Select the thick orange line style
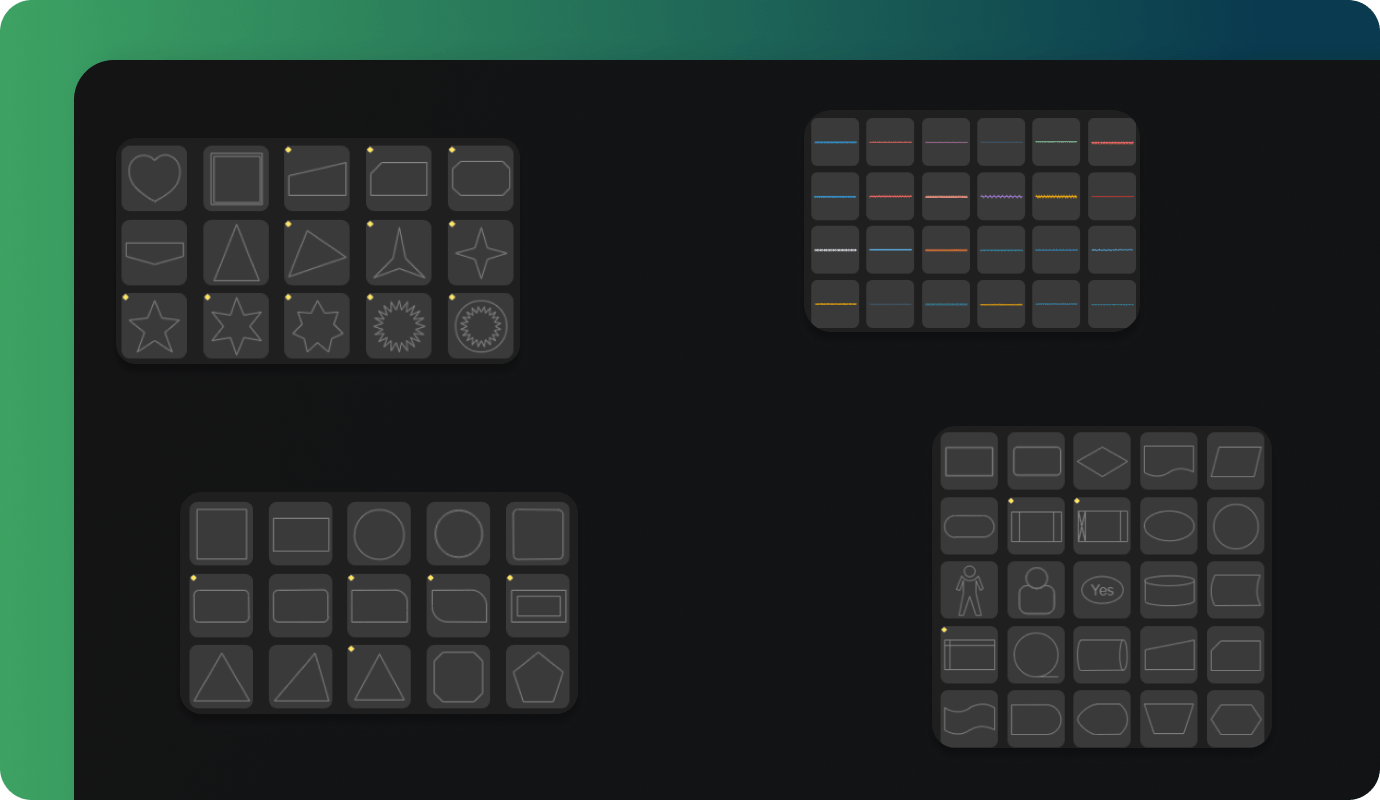Image resolution: width=1380 pixels, height=800 pixels. point(946,250)
